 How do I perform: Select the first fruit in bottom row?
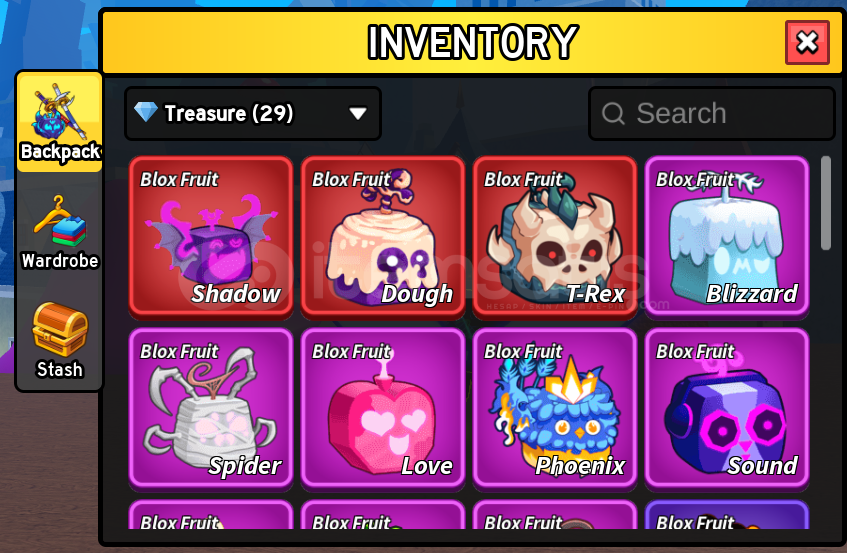tap(211, 515)
